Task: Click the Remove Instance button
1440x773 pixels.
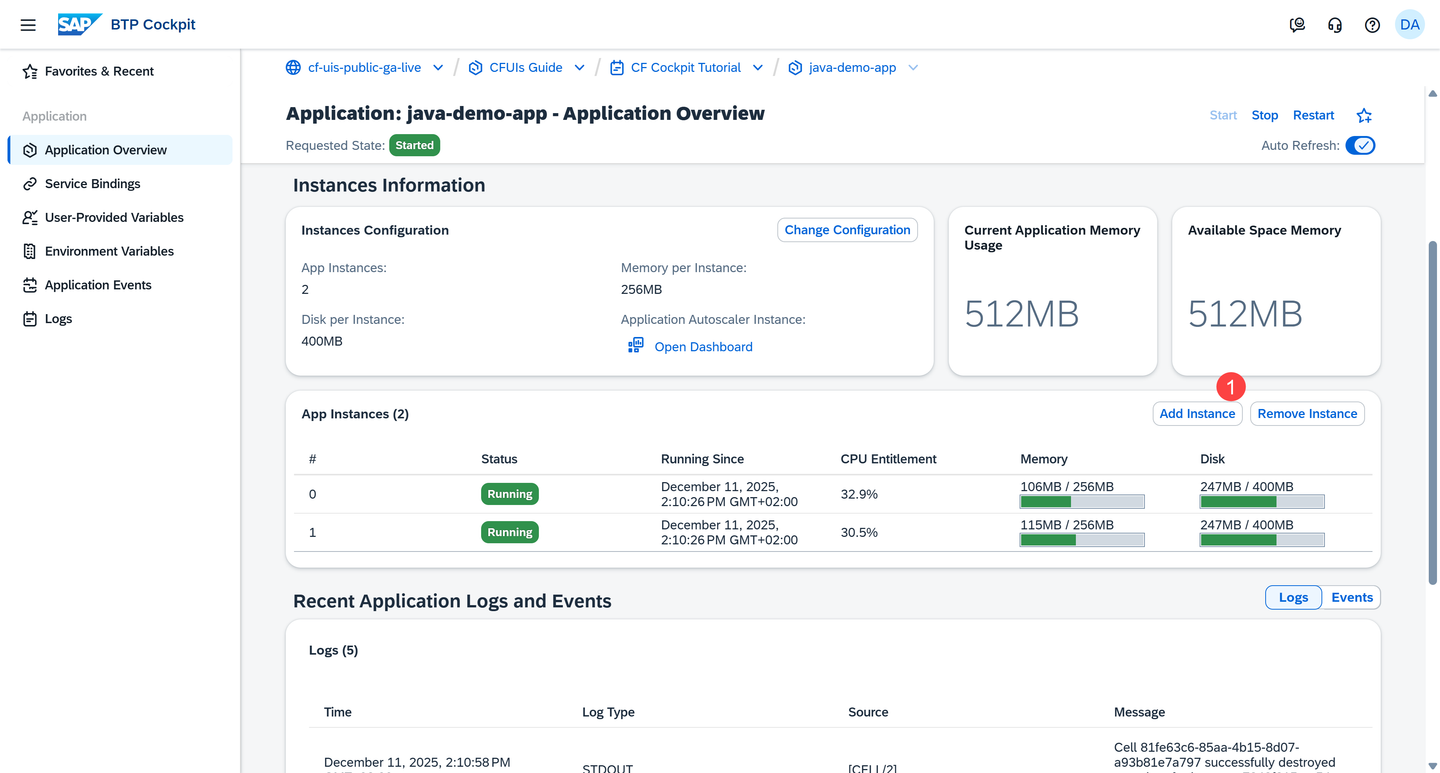Action: tap(1307, 414)
